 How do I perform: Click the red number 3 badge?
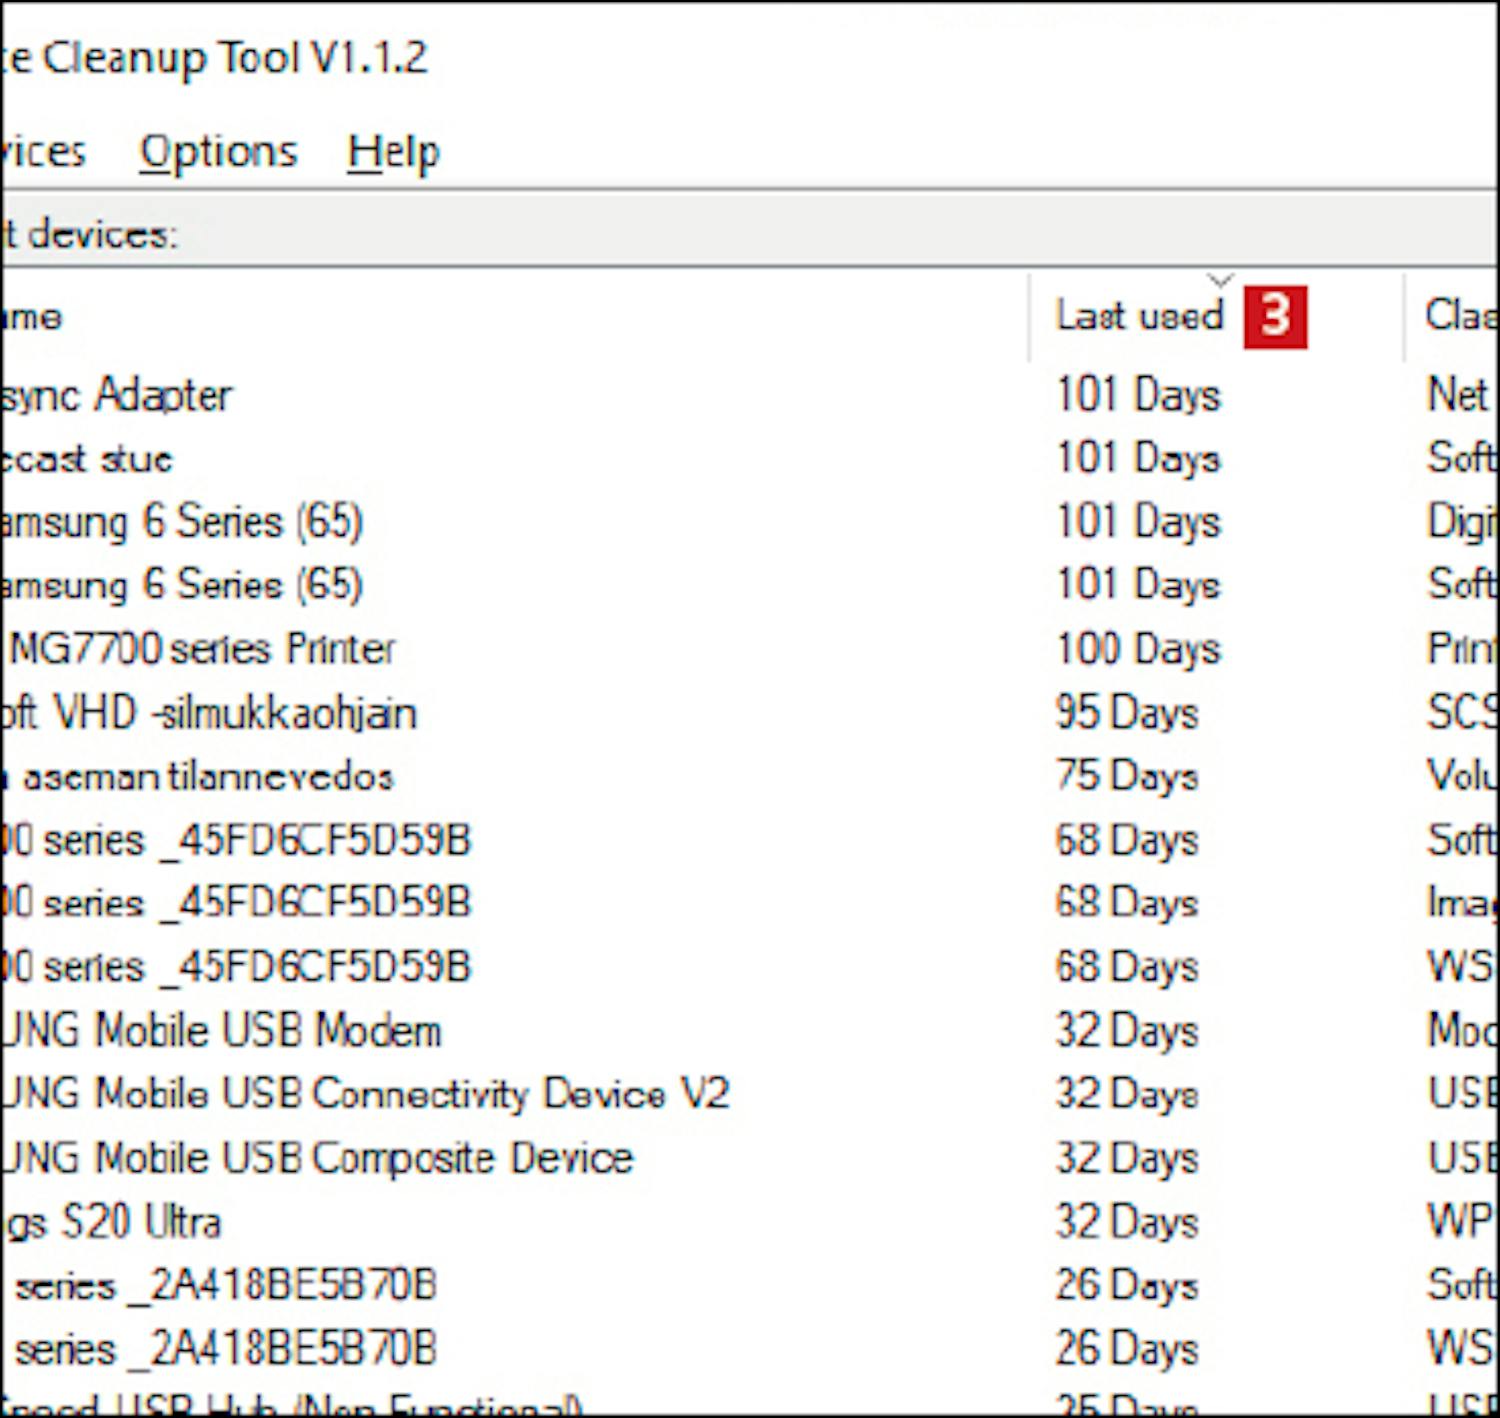(x=1275, y=317)
